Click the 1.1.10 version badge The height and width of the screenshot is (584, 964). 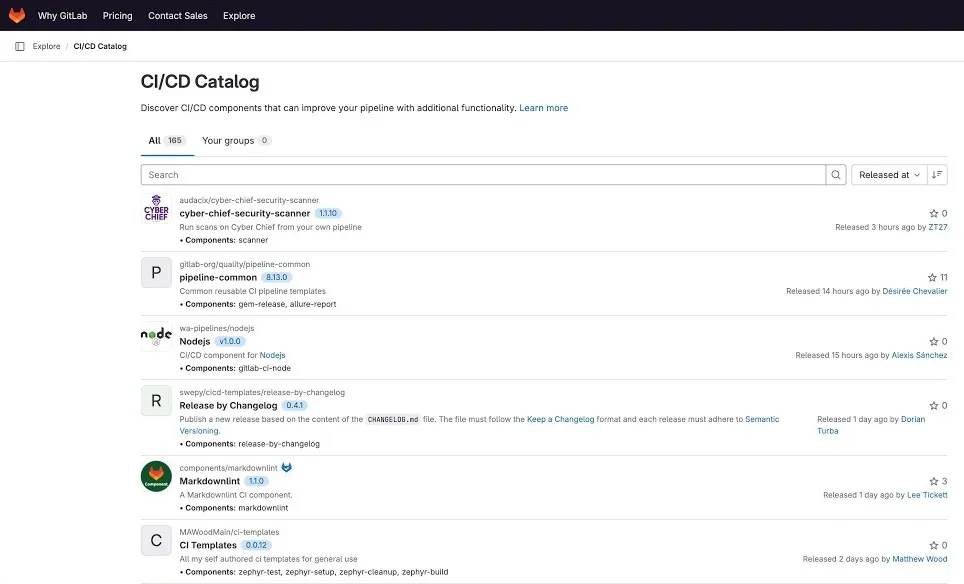pos(328,213)
